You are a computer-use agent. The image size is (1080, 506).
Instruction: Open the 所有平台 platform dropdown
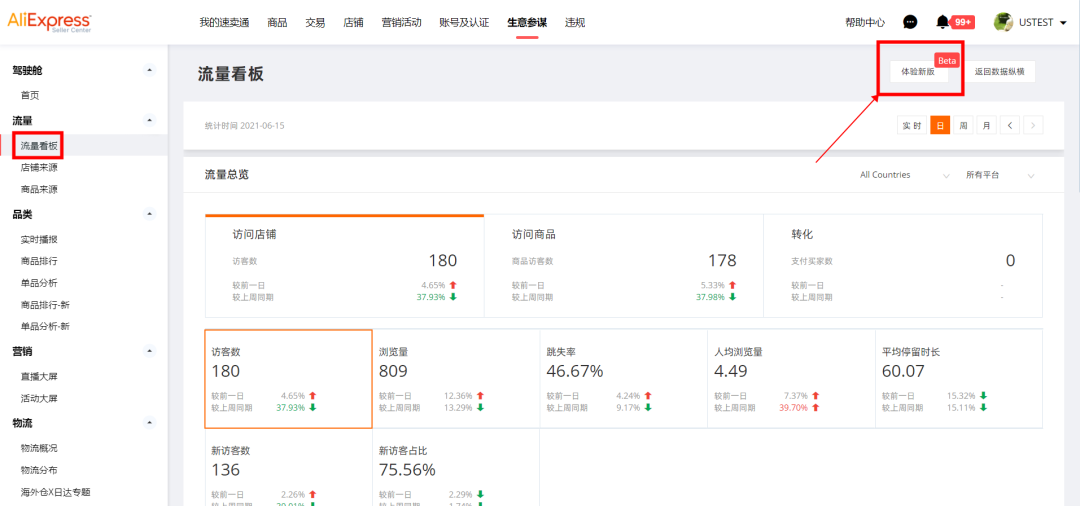tap(1000, 175)
